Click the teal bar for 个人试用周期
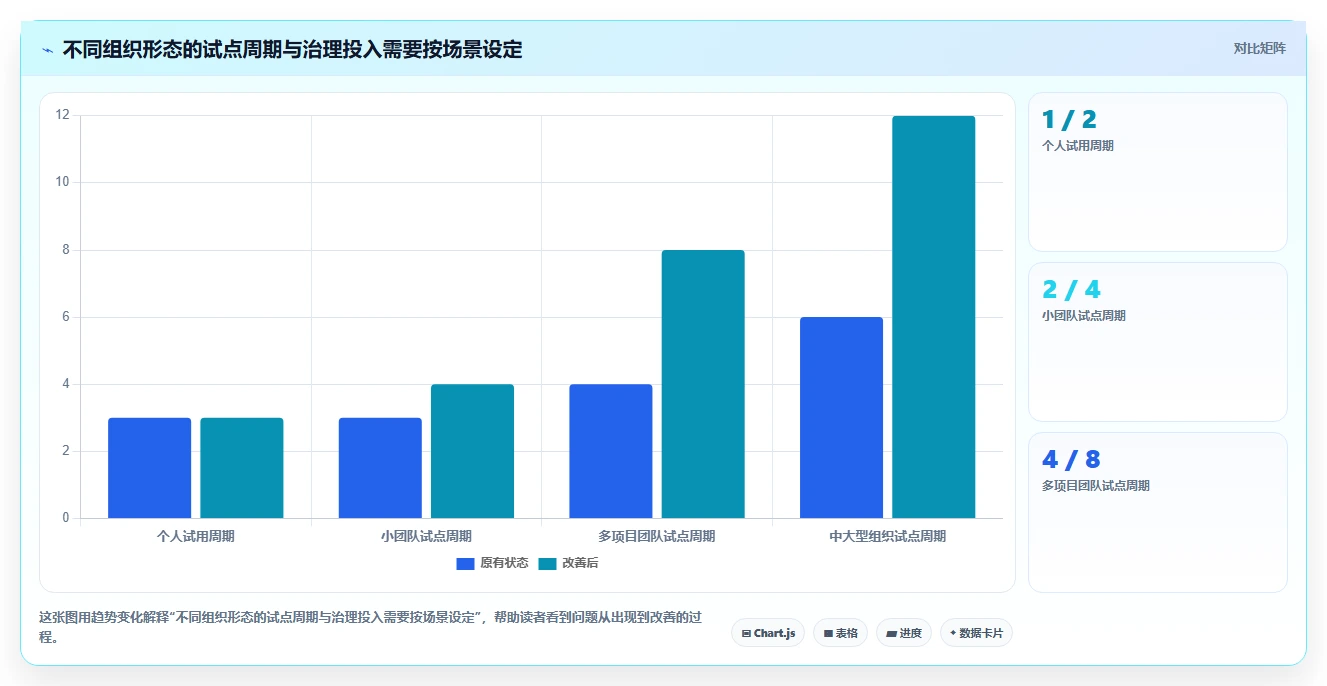The width and height of the screenshot is (1327, 686). (x=242, y=468)
